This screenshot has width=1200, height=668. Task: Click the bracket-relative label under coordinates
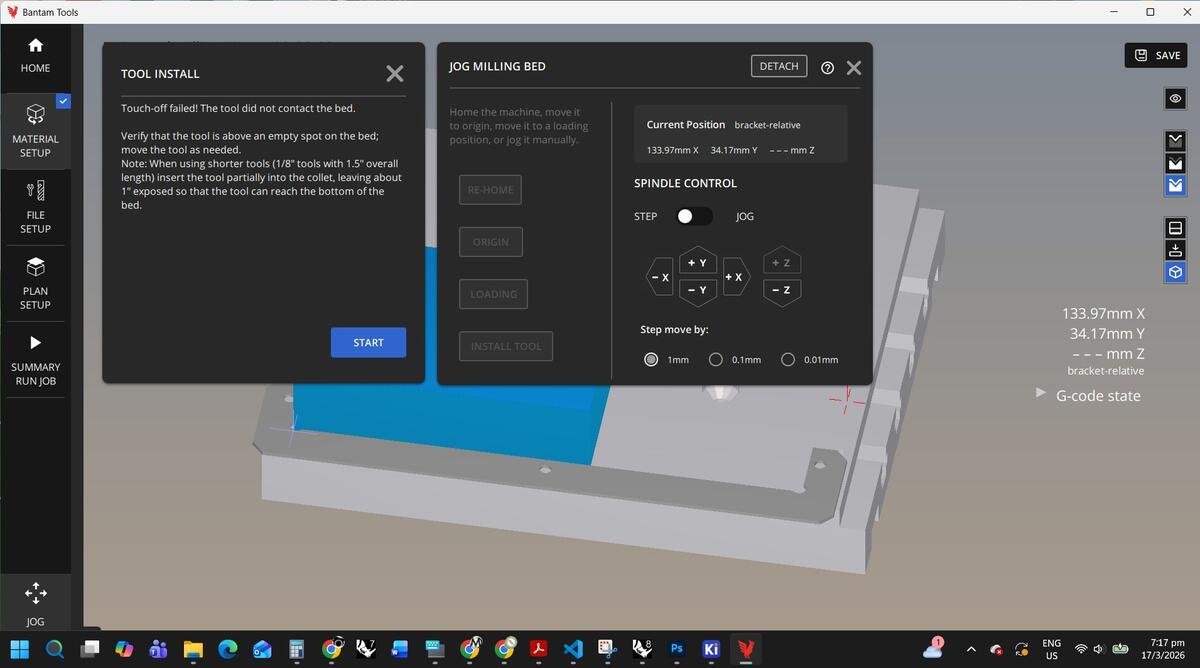[1106, 371]
